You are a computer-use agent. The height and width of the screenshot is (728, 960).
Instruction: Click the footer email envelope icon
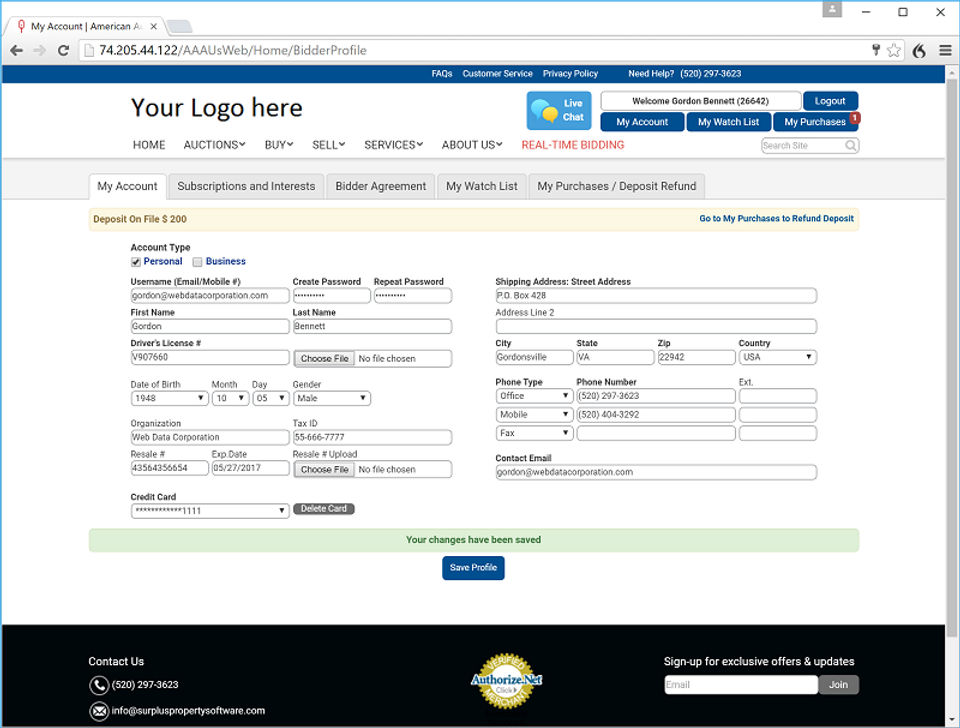99,711
